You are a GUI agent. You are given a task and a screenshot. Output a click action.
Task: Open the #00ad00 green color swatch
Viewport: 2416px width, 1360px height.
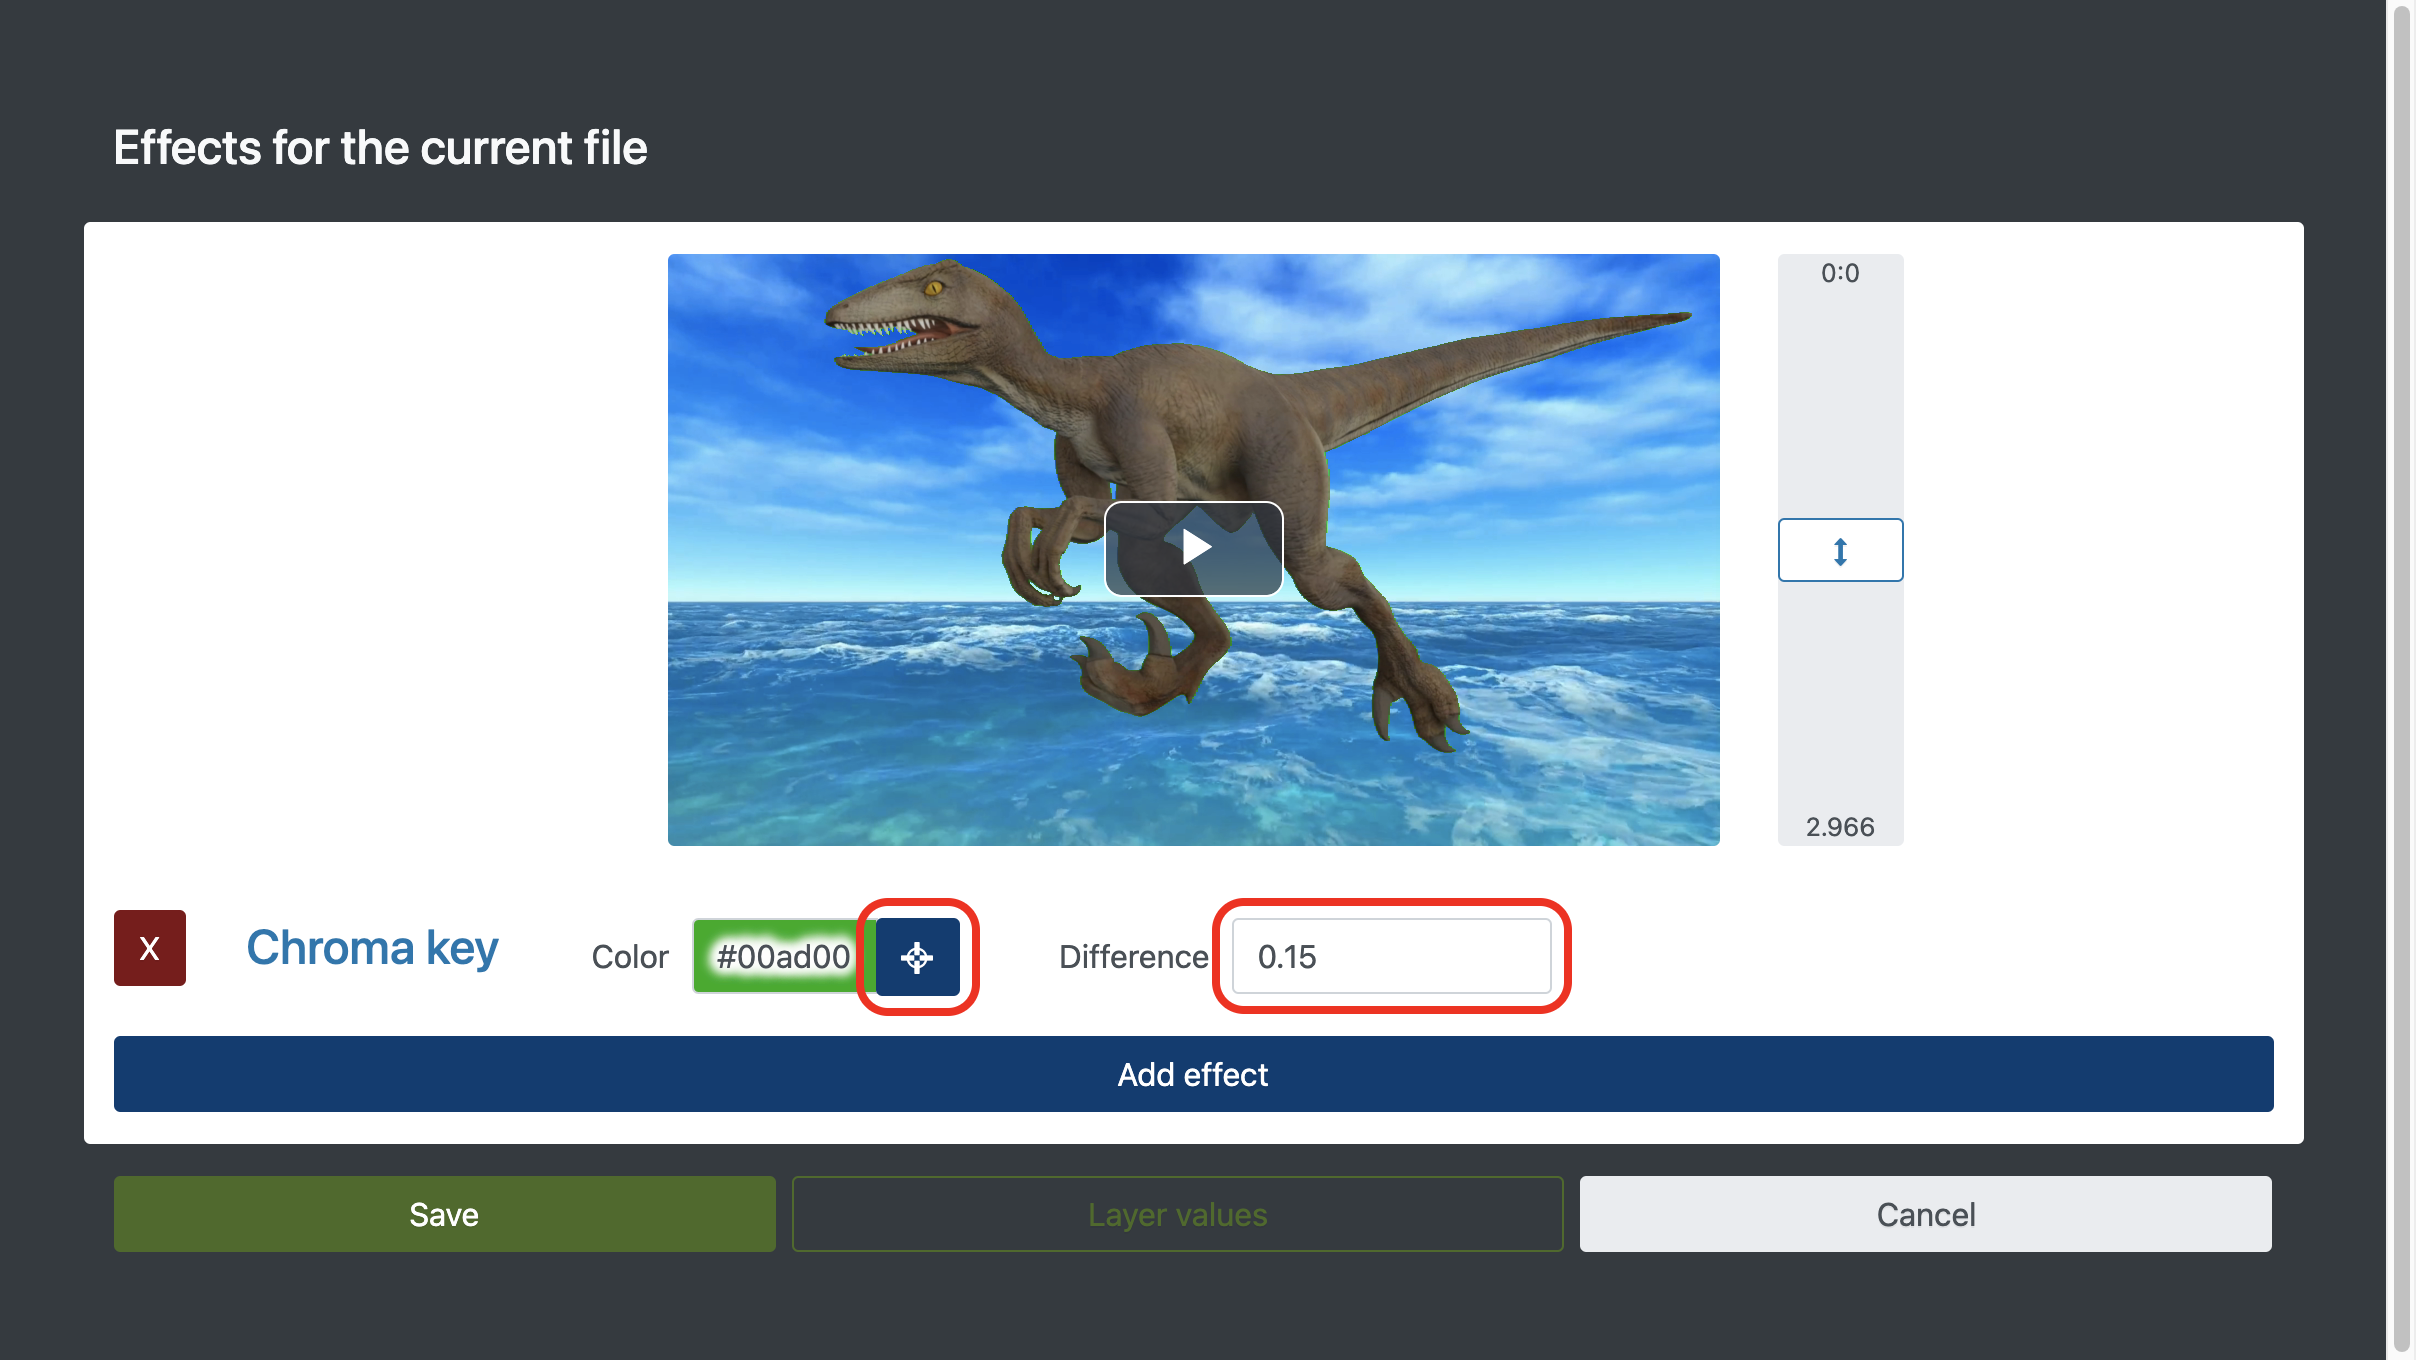[x=784, y=957]
